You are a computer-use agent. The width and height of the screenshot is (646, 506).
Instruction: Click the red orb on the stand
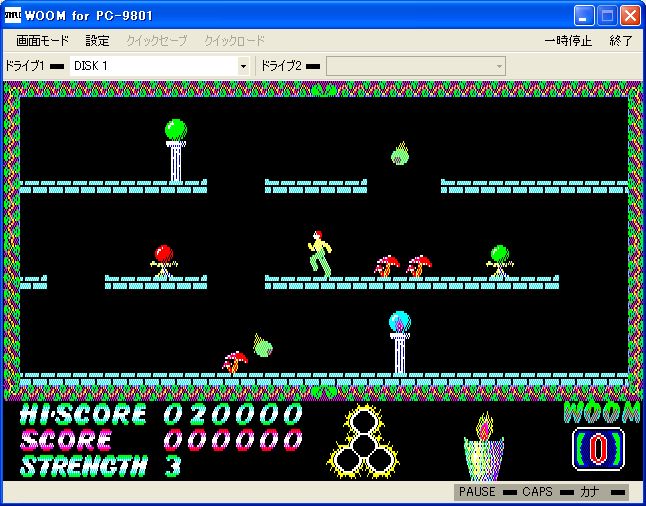tap(164, 253)
